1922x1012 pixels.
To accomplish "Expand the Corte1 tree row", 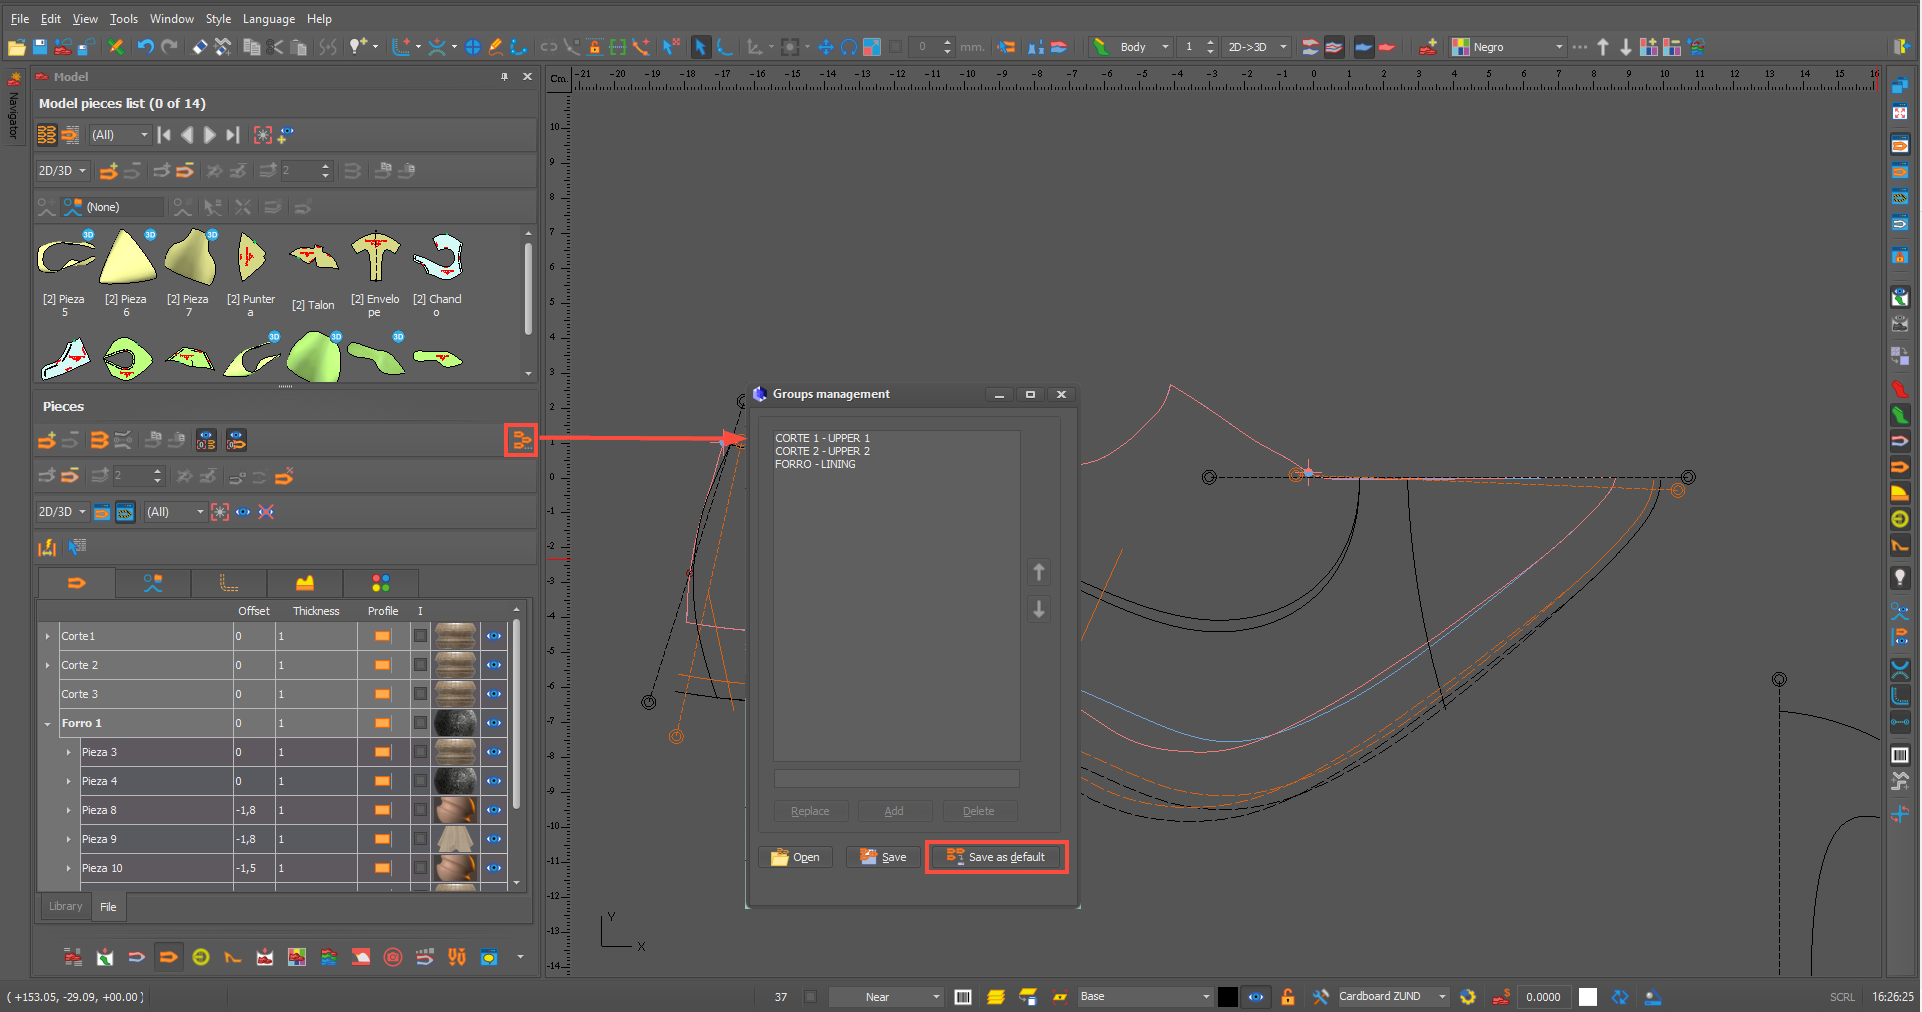I will (x=47, y=636).
